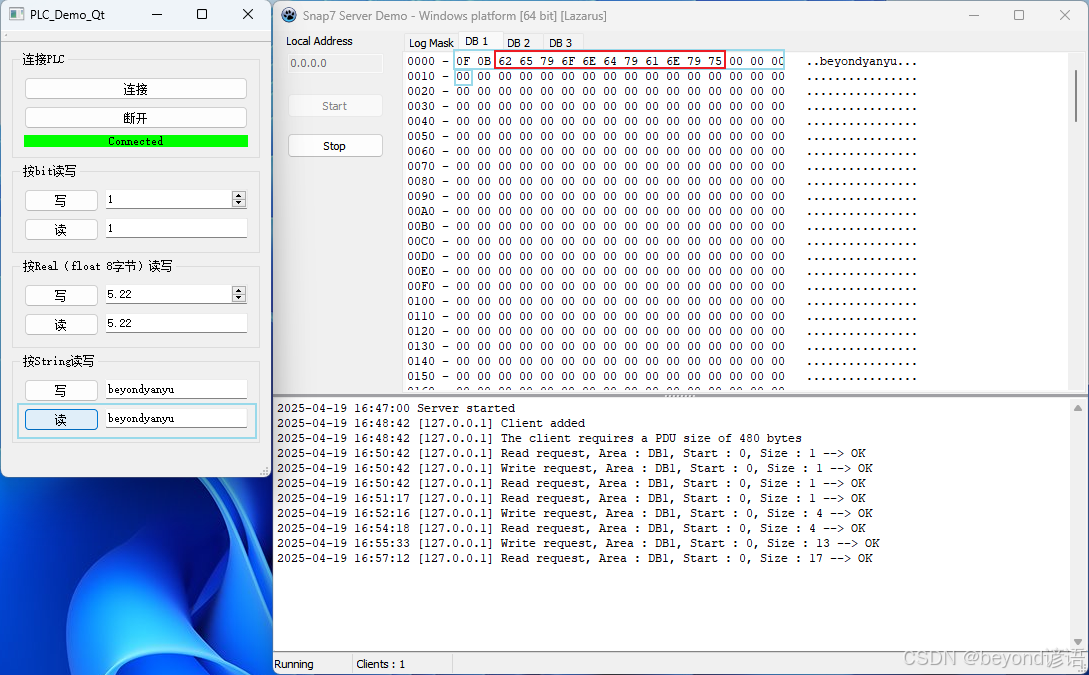Maximize the PLC_Demo_Qt window
1089x675 pixels.
tap(202, 14)
